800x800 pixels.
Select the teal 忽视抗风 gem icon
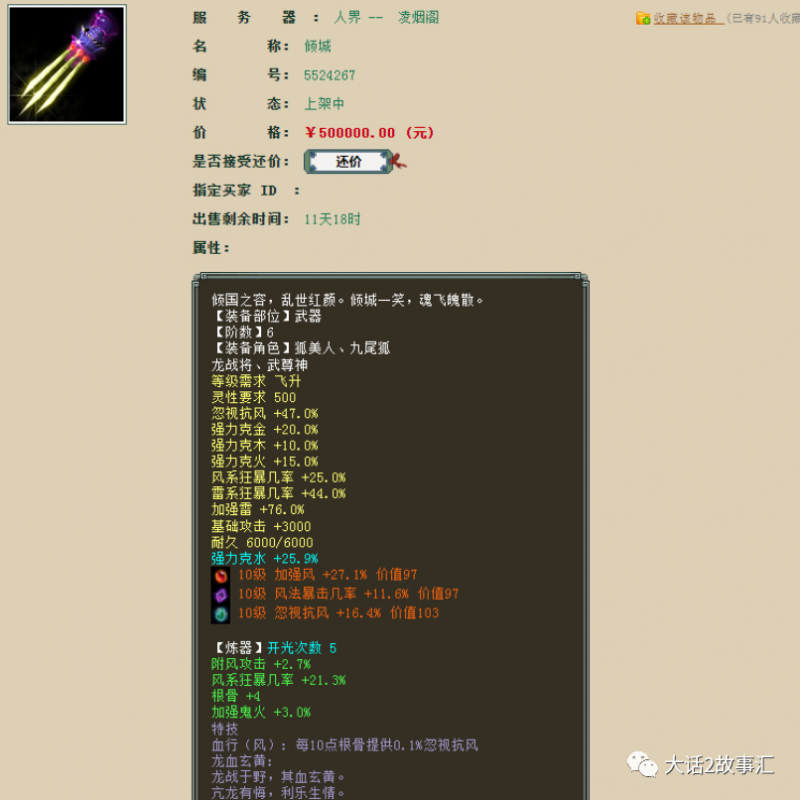(x=221, y=613)
